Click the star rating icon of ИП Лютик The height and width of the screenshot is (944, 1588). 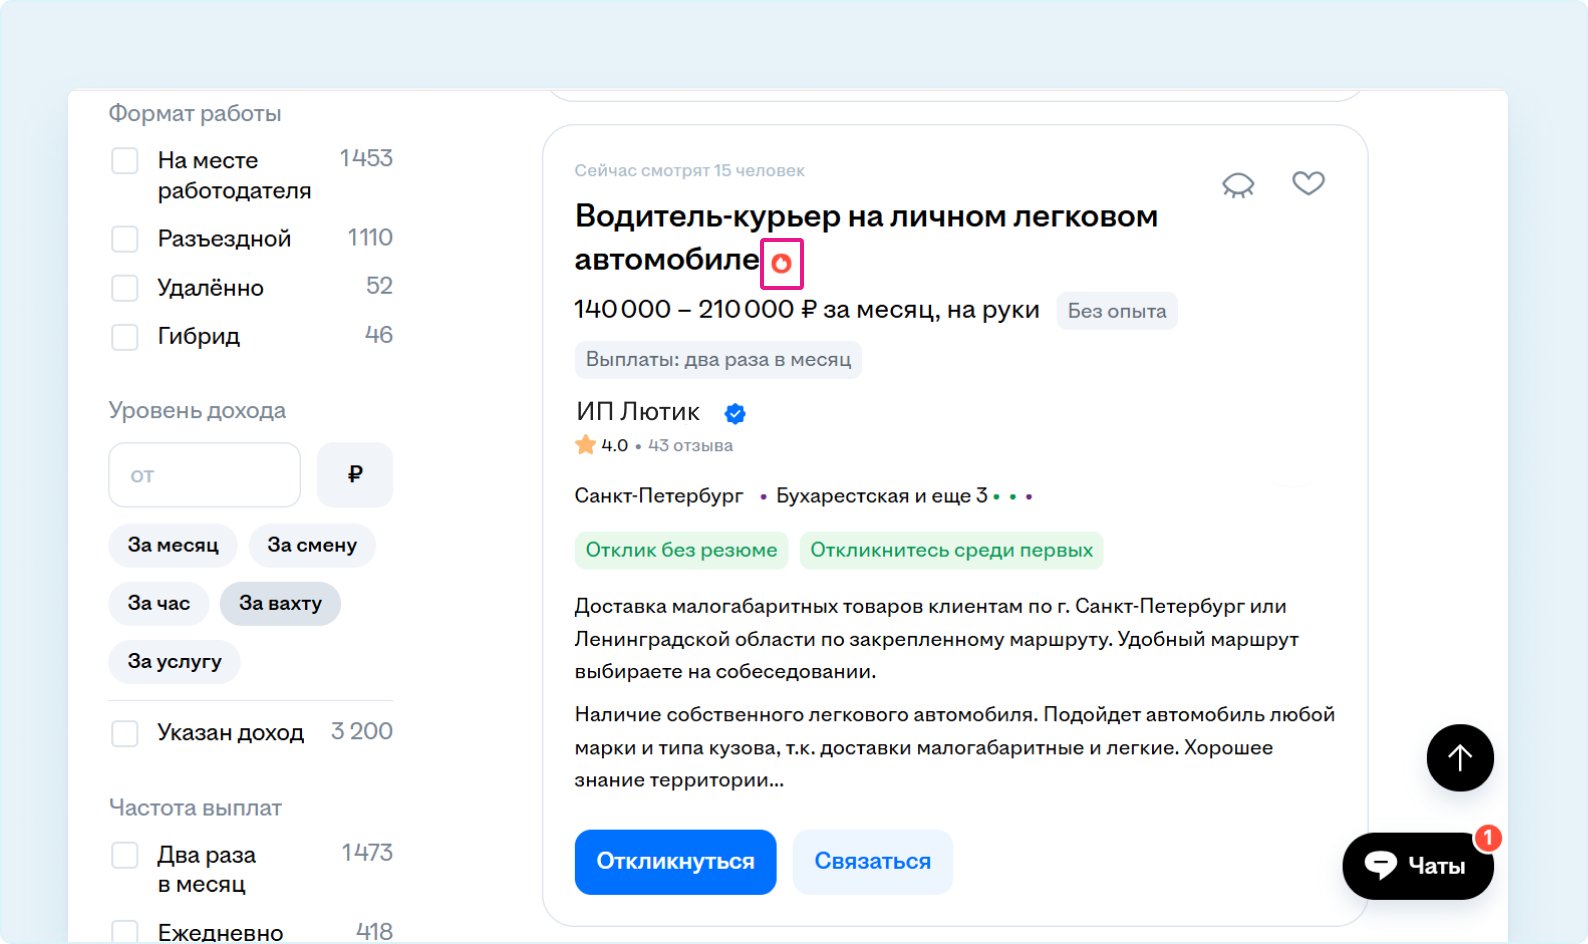click(585, 445)
